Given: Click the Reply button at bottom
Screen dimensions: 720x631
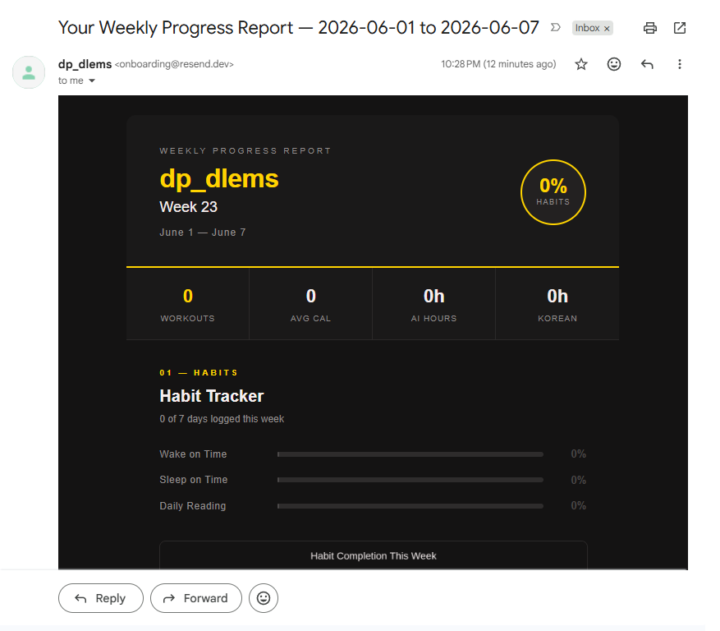Looking at the screenshot, I should [x=101, y=598].
